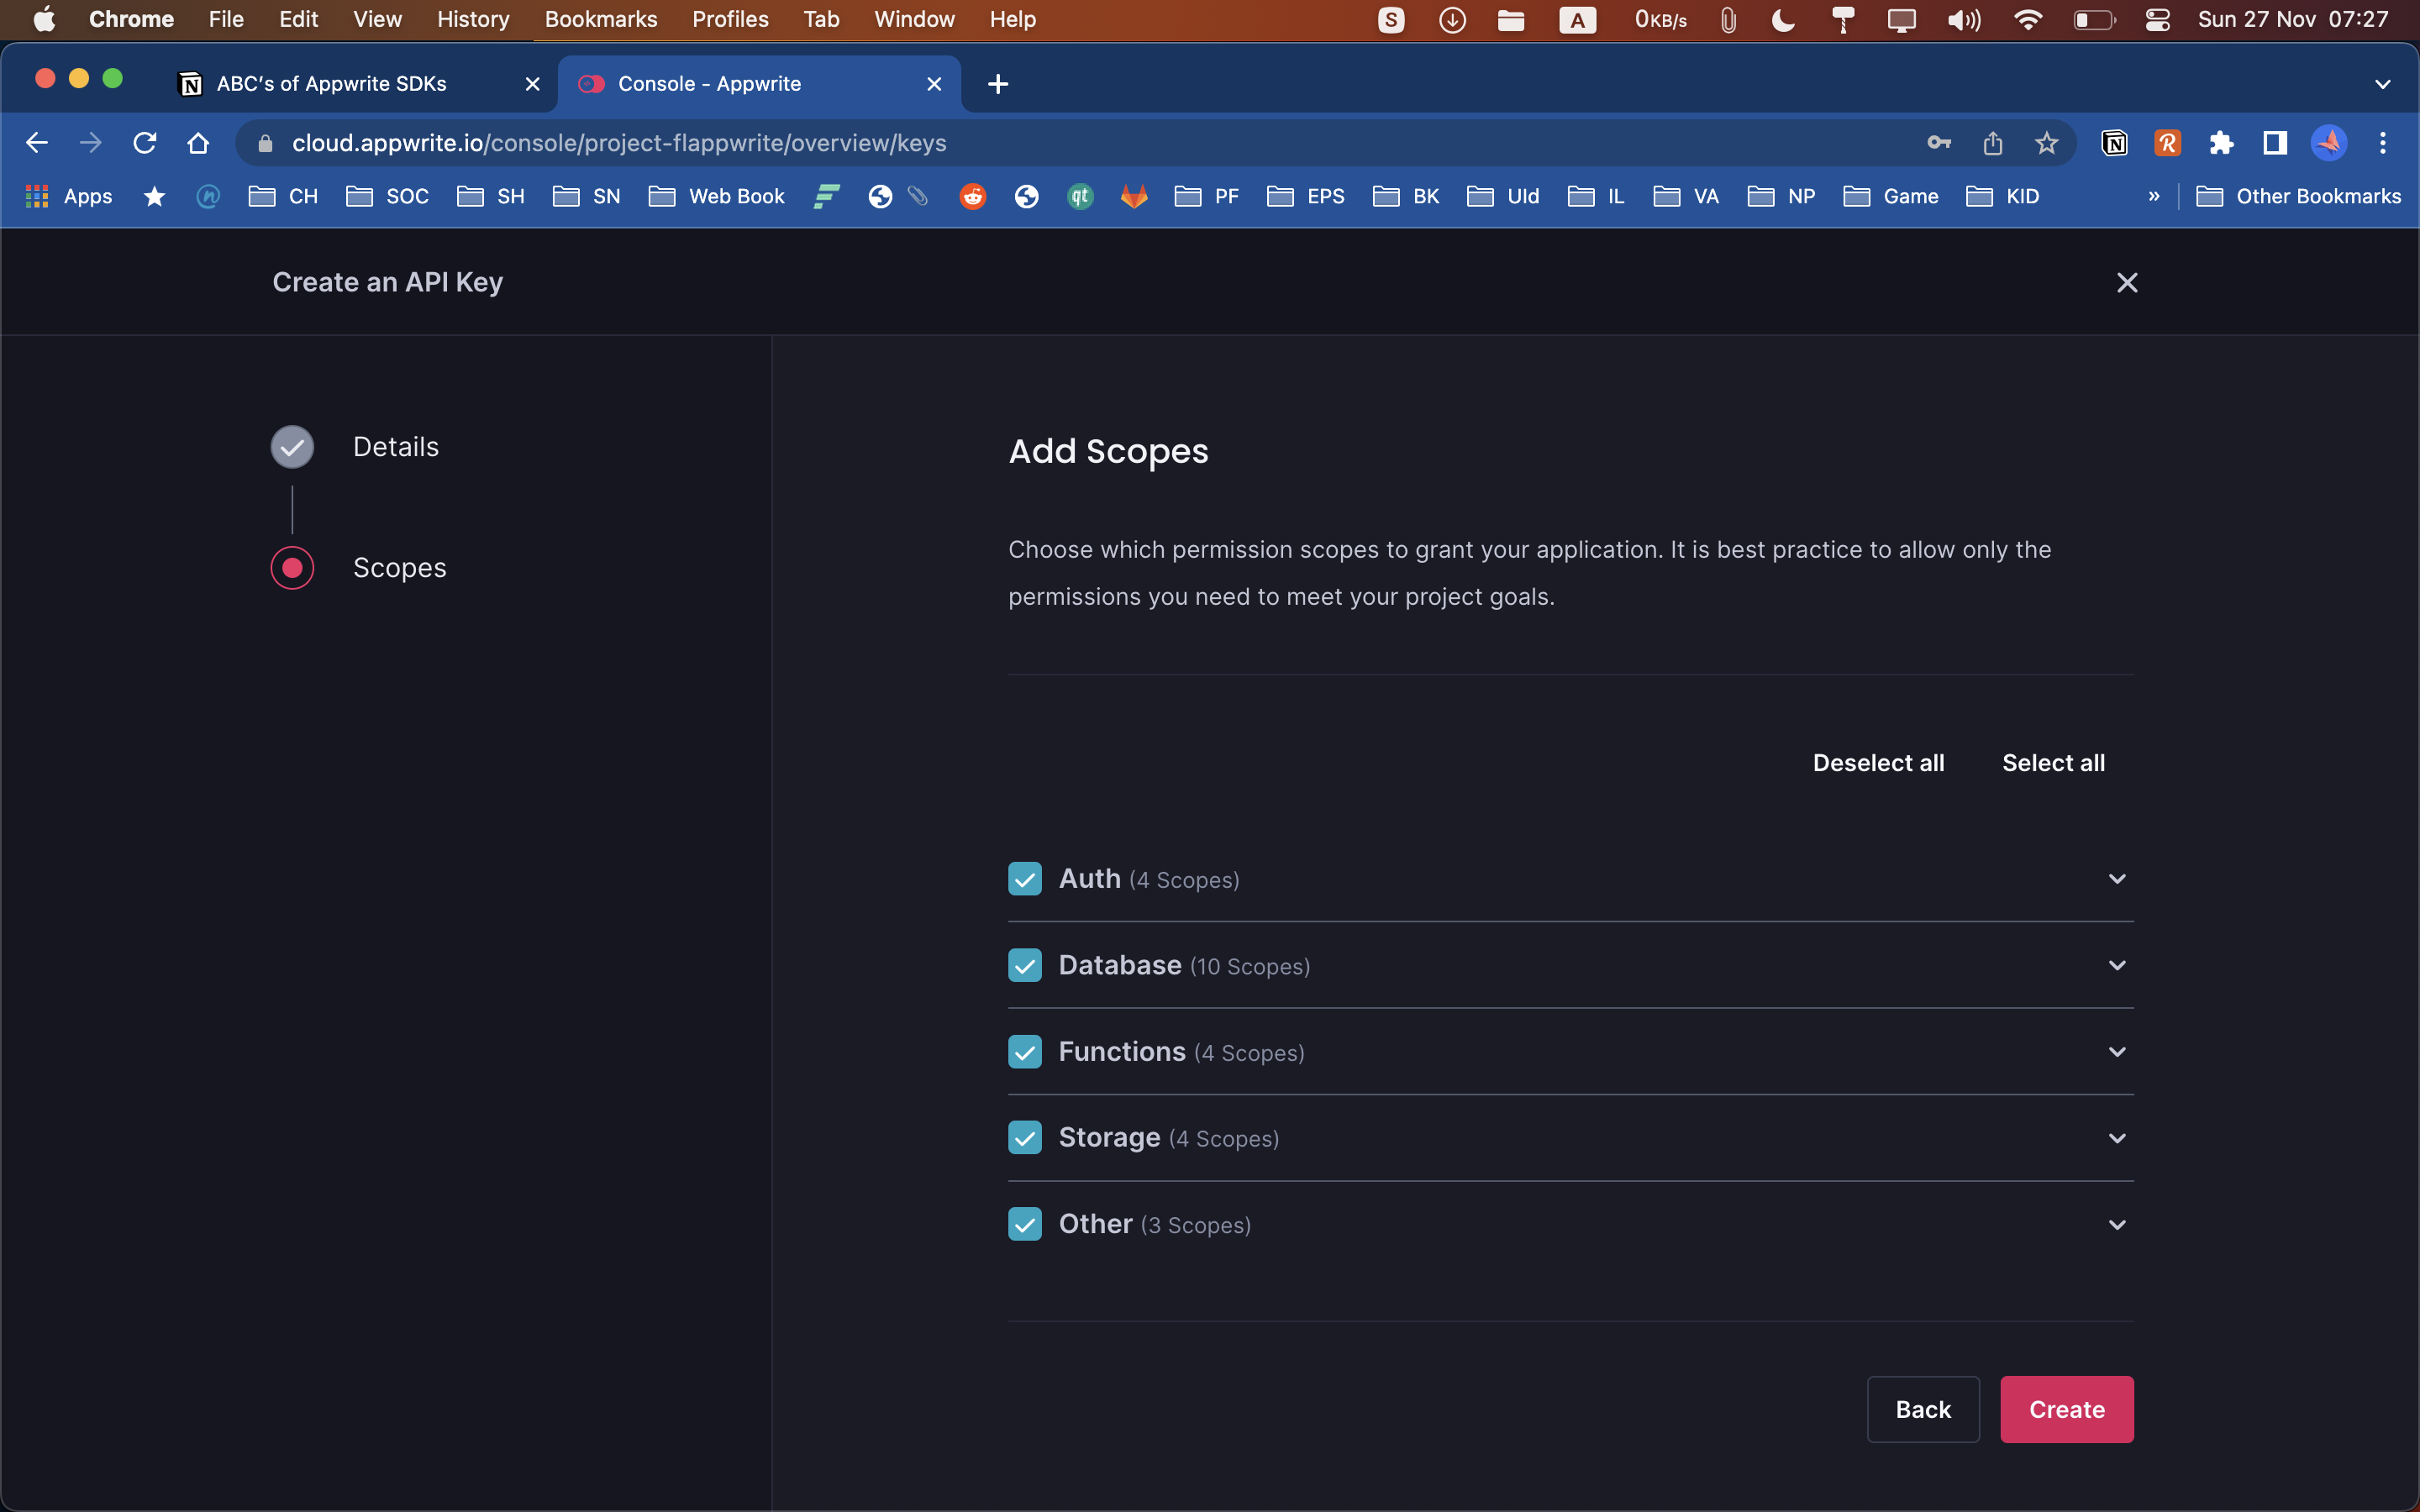Expand the Other scopes section
2420x1512 pixels.
pos(2117,1225)
